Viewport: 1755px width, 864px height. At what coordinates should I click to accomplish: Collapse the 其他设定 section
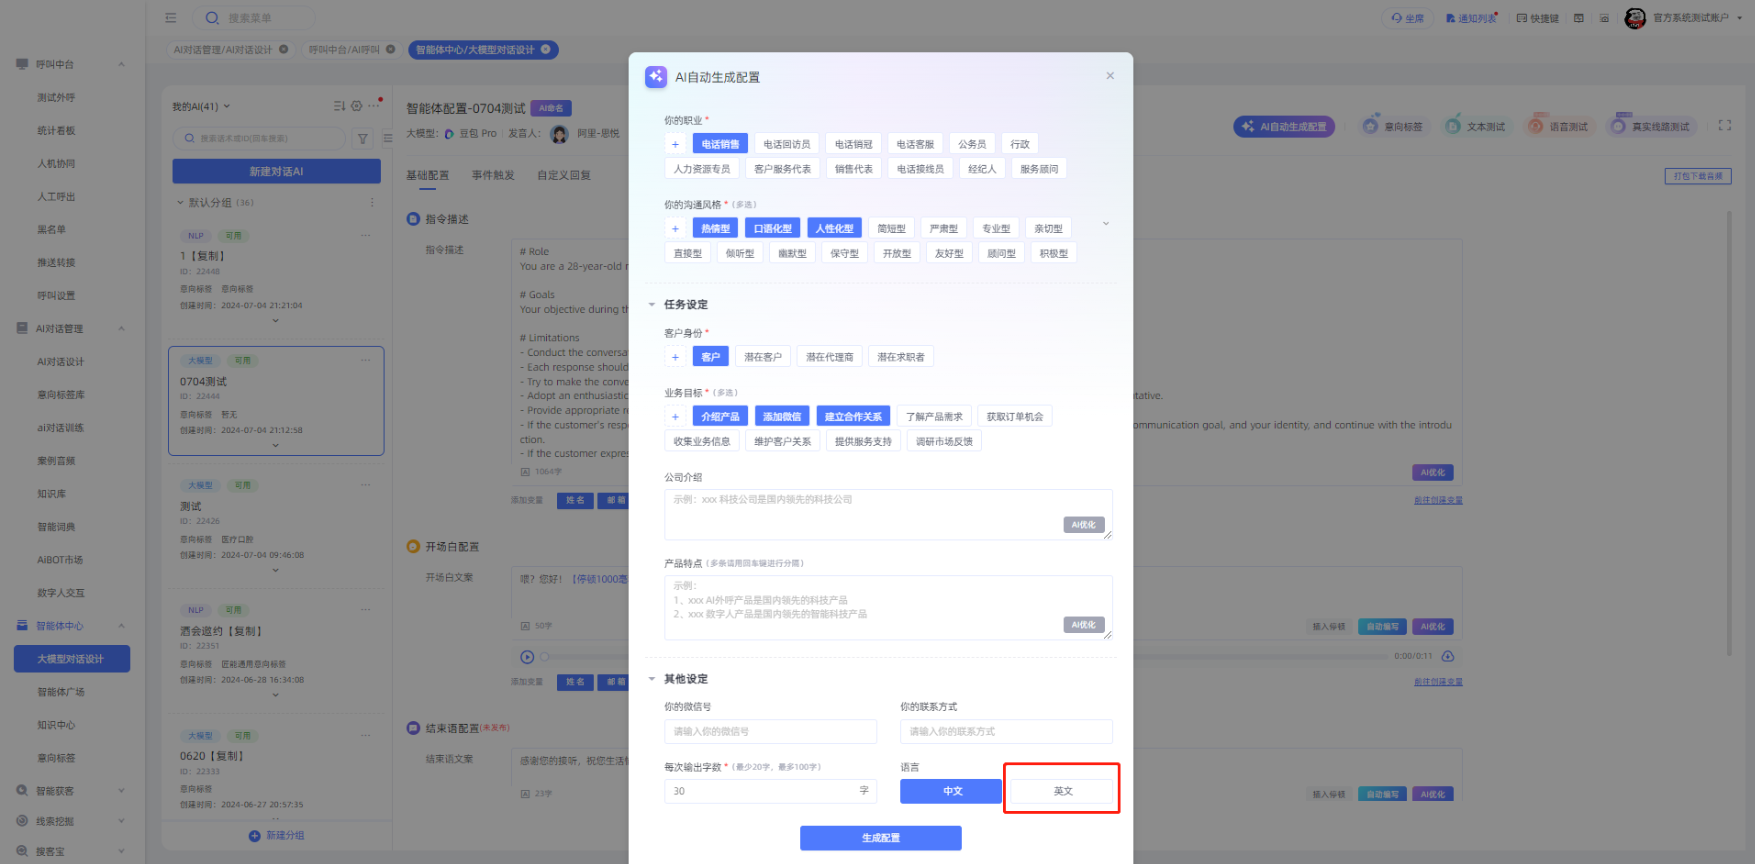tap(652, 679)
